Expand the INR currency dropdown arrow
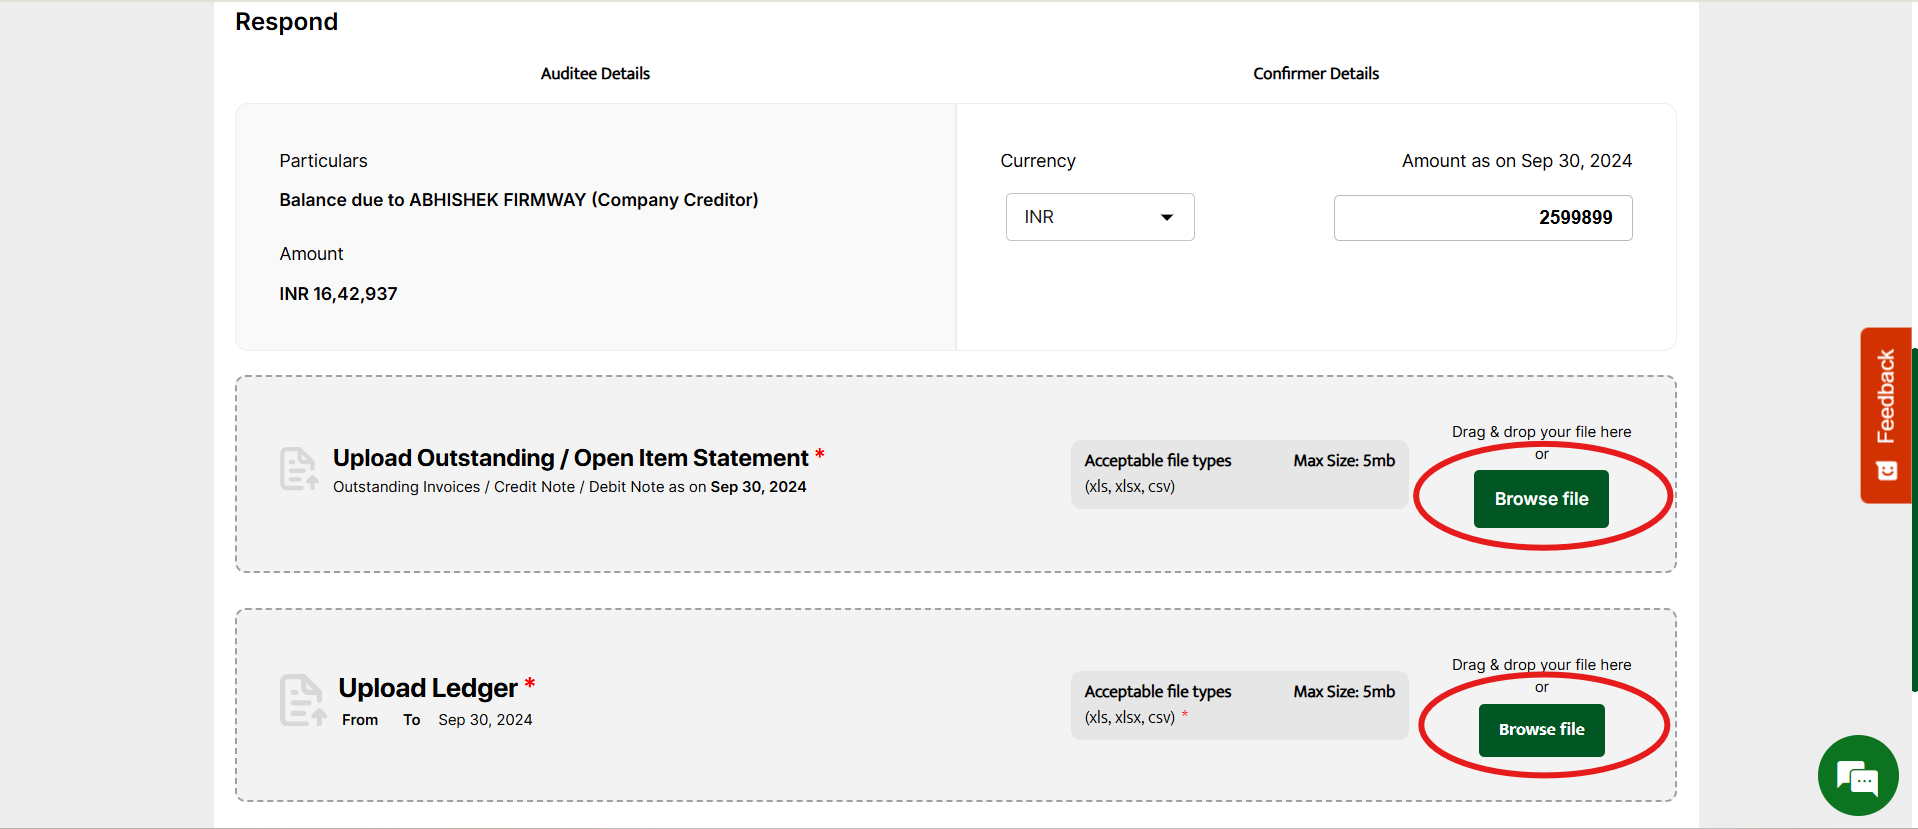Viewport: 1918px width, 829px height. pos(1166,218)
